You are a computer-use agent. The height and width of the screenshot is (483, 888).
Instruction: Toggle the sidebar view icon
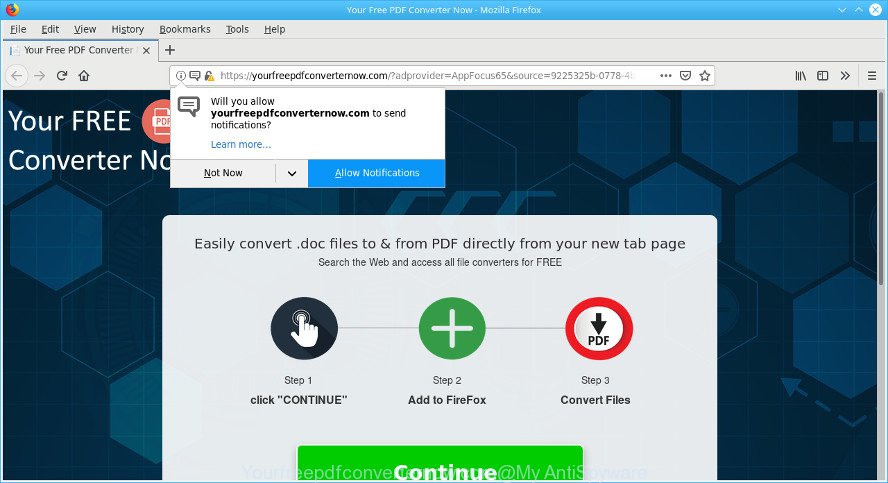[x=823, y=75]
